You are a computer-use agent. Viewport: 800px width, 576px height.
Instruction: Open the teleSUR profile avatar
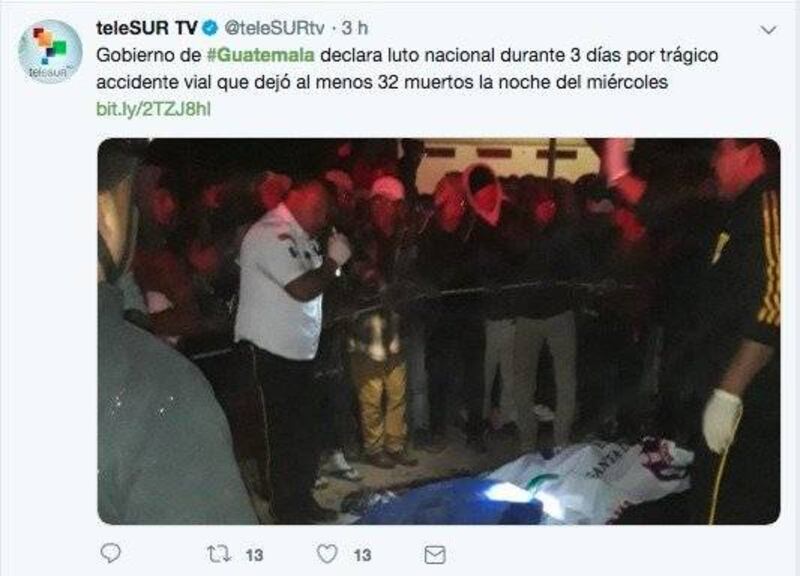pyautogui.click(x=50, y=51)
